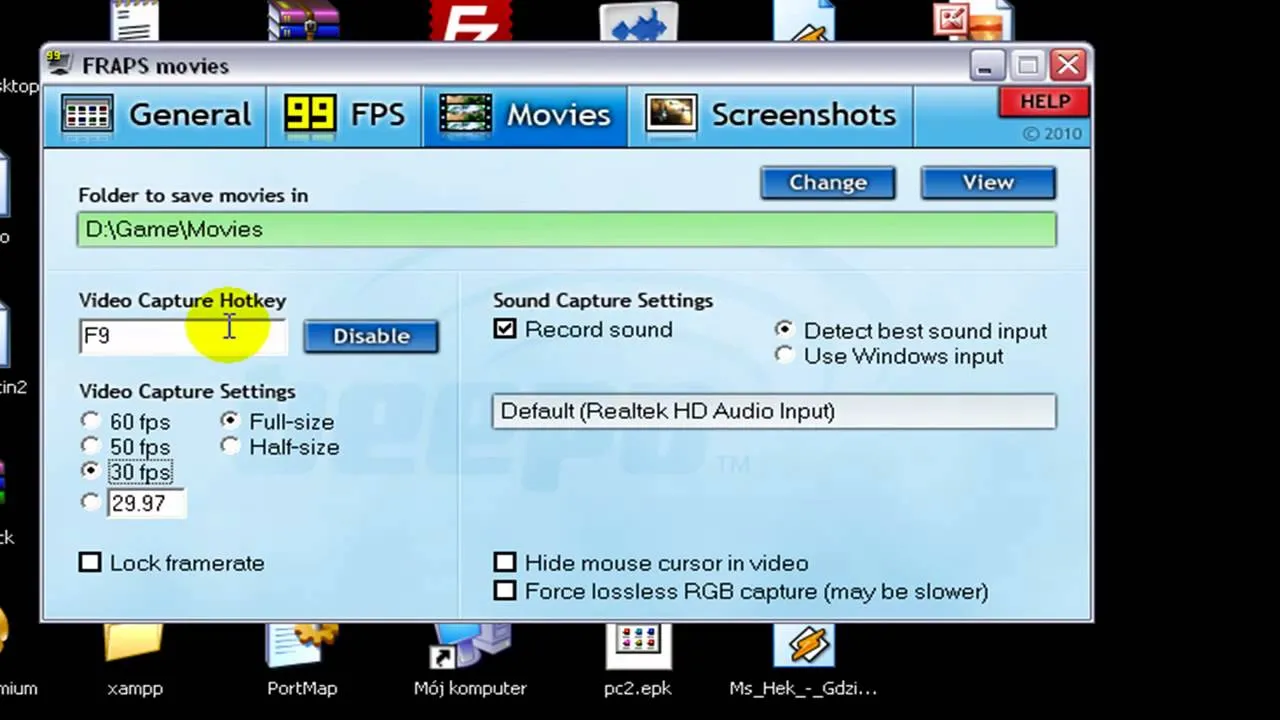Click the Disable hotkey button
Screen dimensions: 1280x720
pyautogui.click(x=371, y=336)
